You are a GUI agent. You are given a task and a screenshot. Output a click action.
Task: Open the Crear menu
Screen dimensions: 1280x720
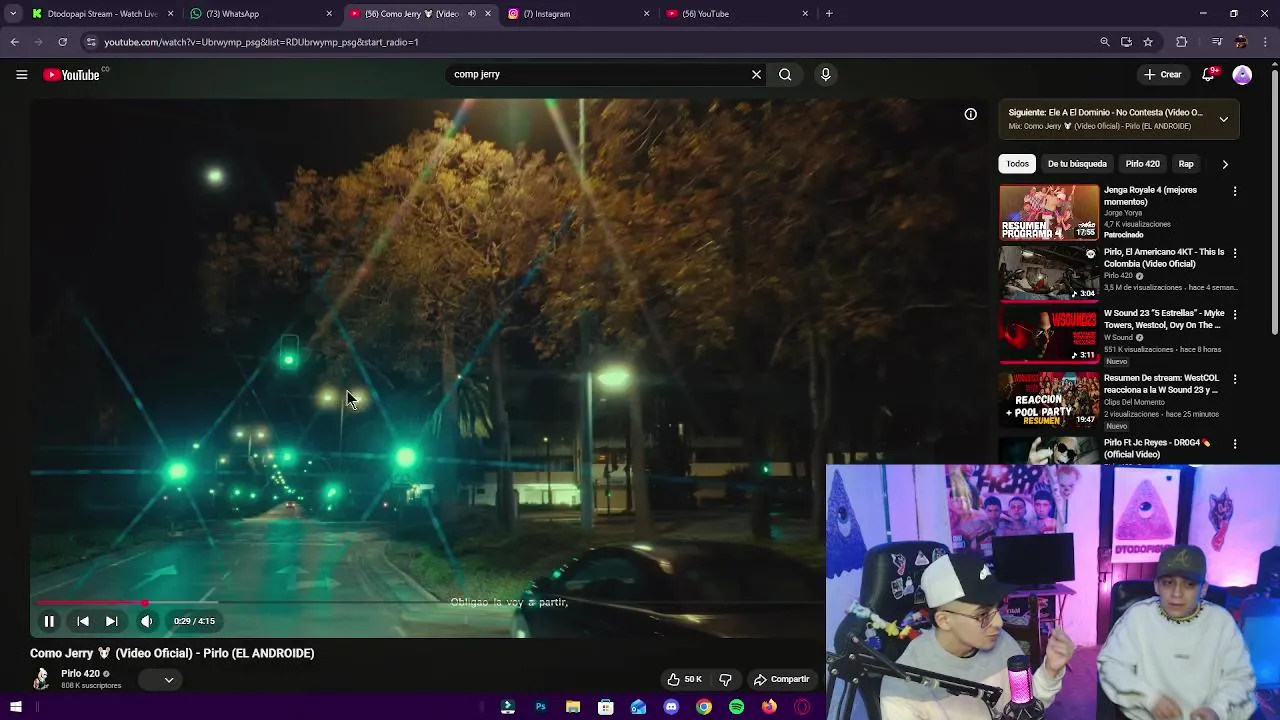click(1163, 74)
